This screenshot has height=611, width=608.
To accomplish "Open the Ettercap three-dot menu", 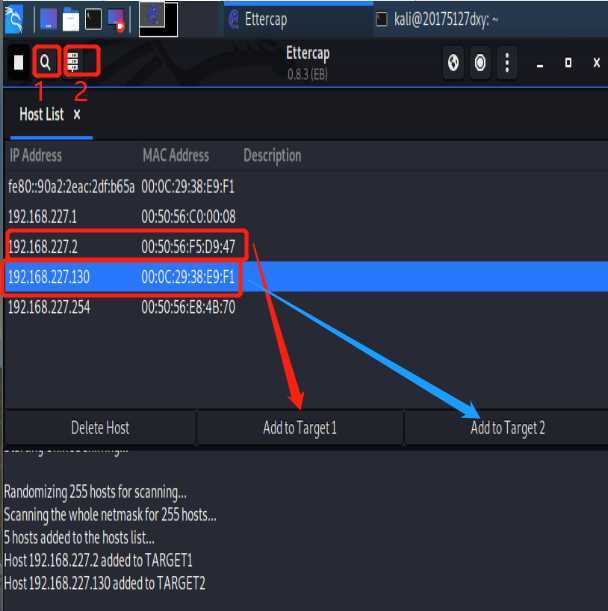I will (507, 62).
